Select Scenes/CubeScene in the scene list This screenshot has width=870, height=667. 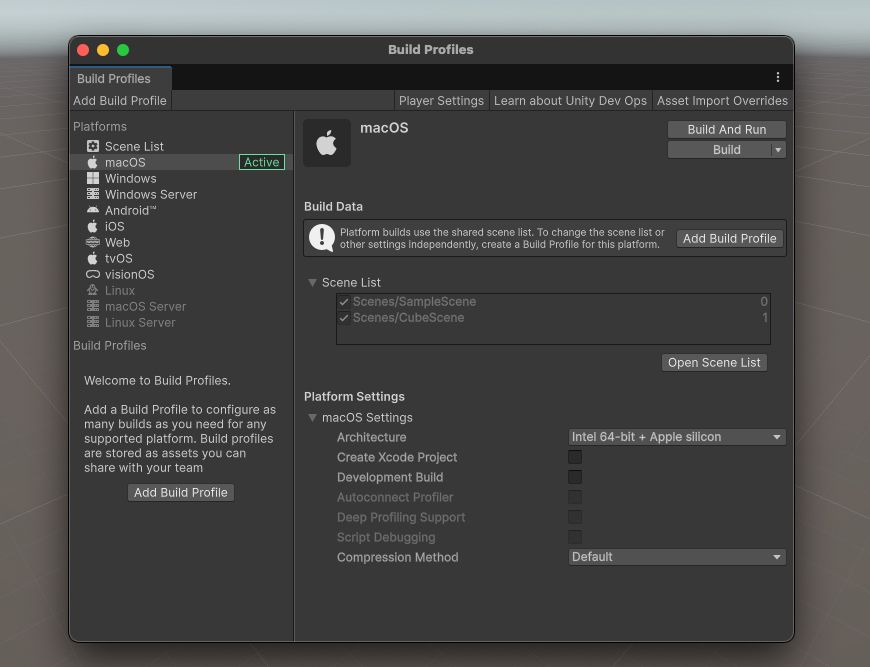tap(553, 318)
